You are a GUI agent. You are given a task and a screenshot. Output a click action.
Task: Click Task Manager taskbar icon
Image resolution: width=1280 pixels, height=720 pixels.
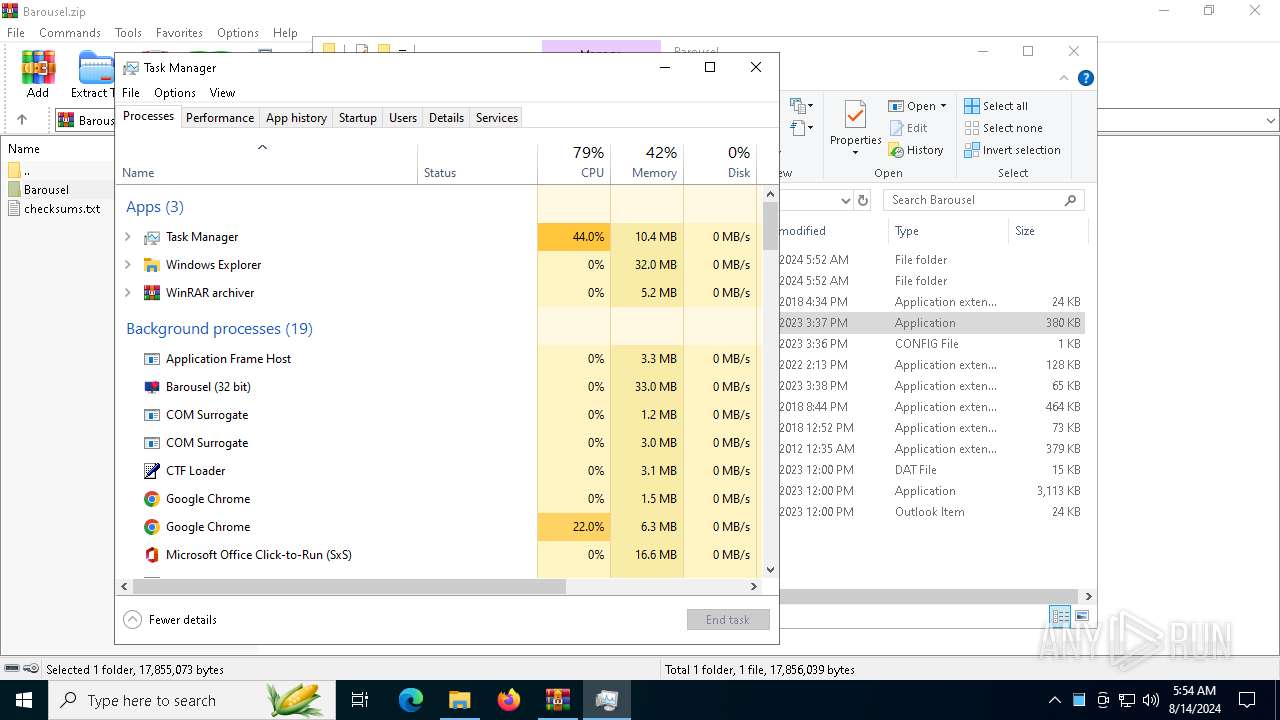(x=606, y=700)
